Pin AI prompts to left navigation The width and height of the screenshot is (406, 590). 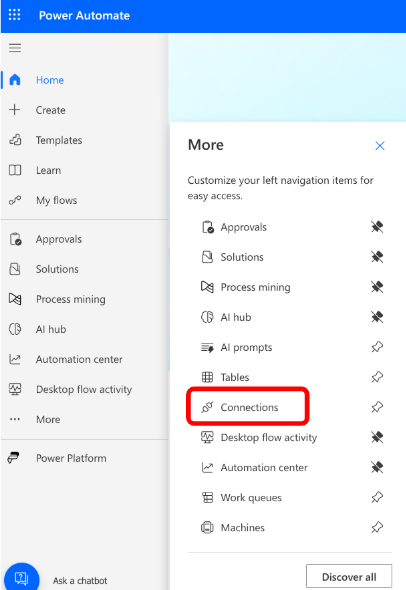(377, 347)
